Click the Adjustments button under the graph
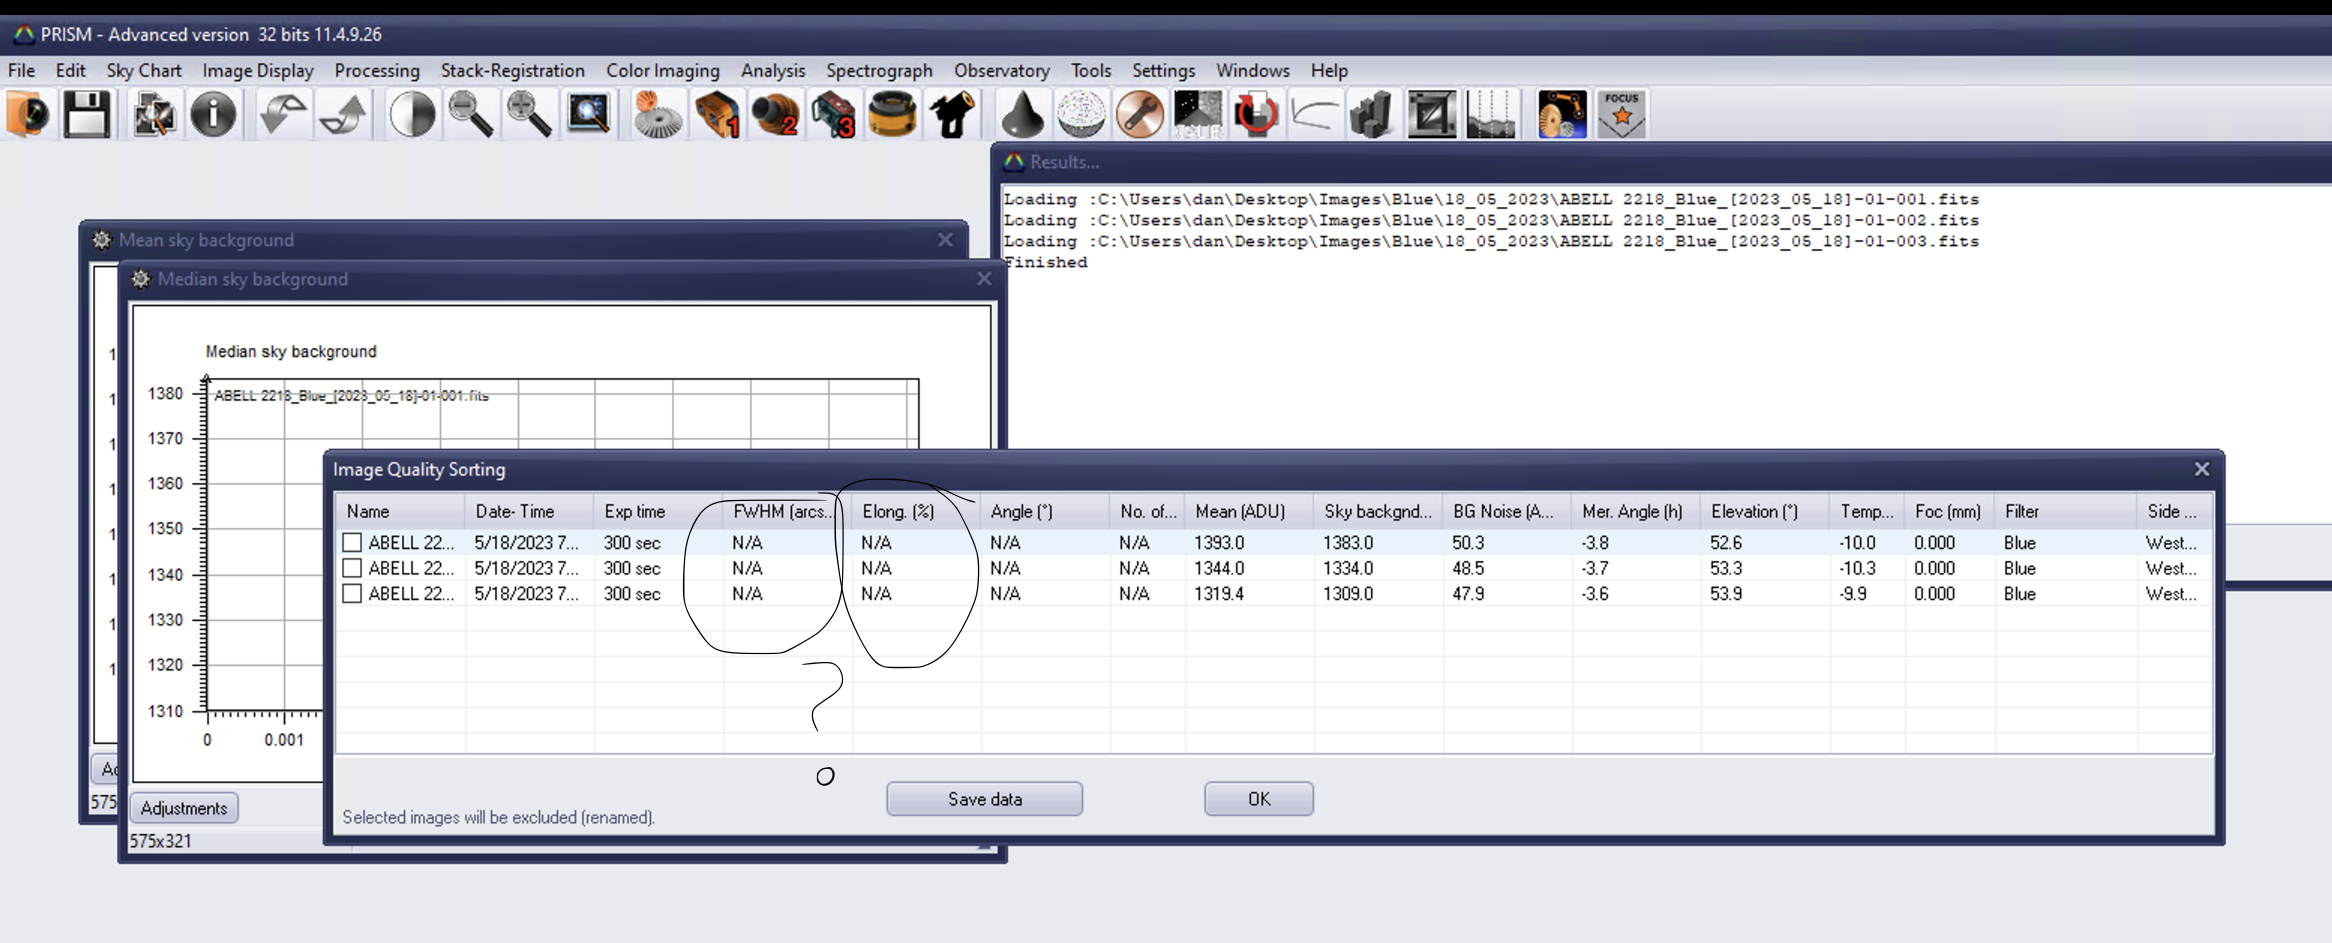This screenshot has height=943, width=2332. [184, 808]
